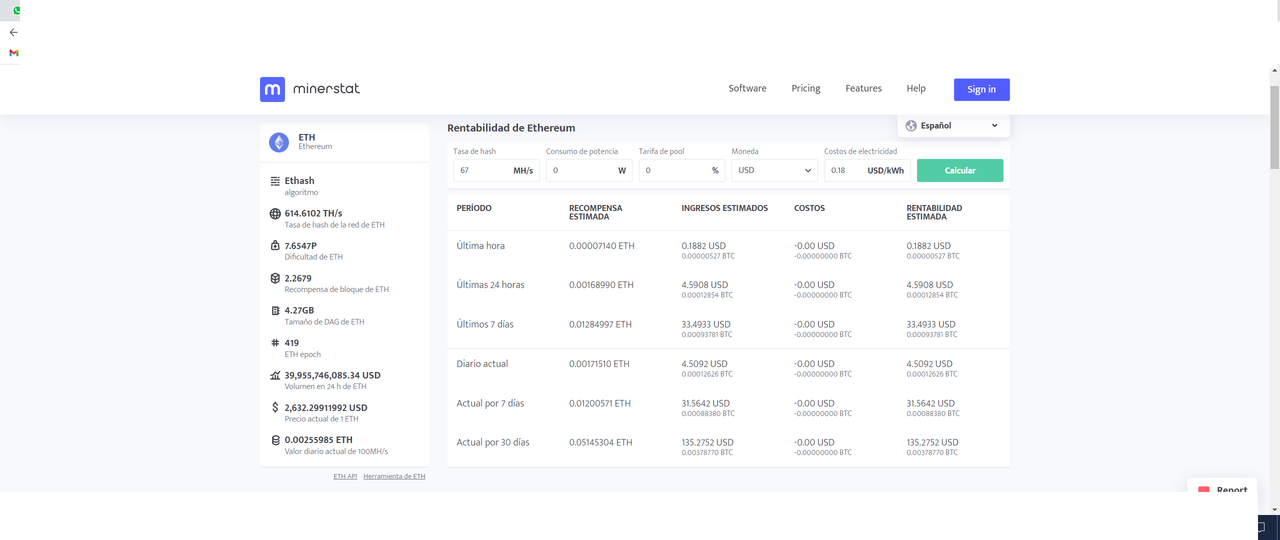This screenshot has height=540, width=1280.
Task: Open the ETH API link
Action: 345,477
